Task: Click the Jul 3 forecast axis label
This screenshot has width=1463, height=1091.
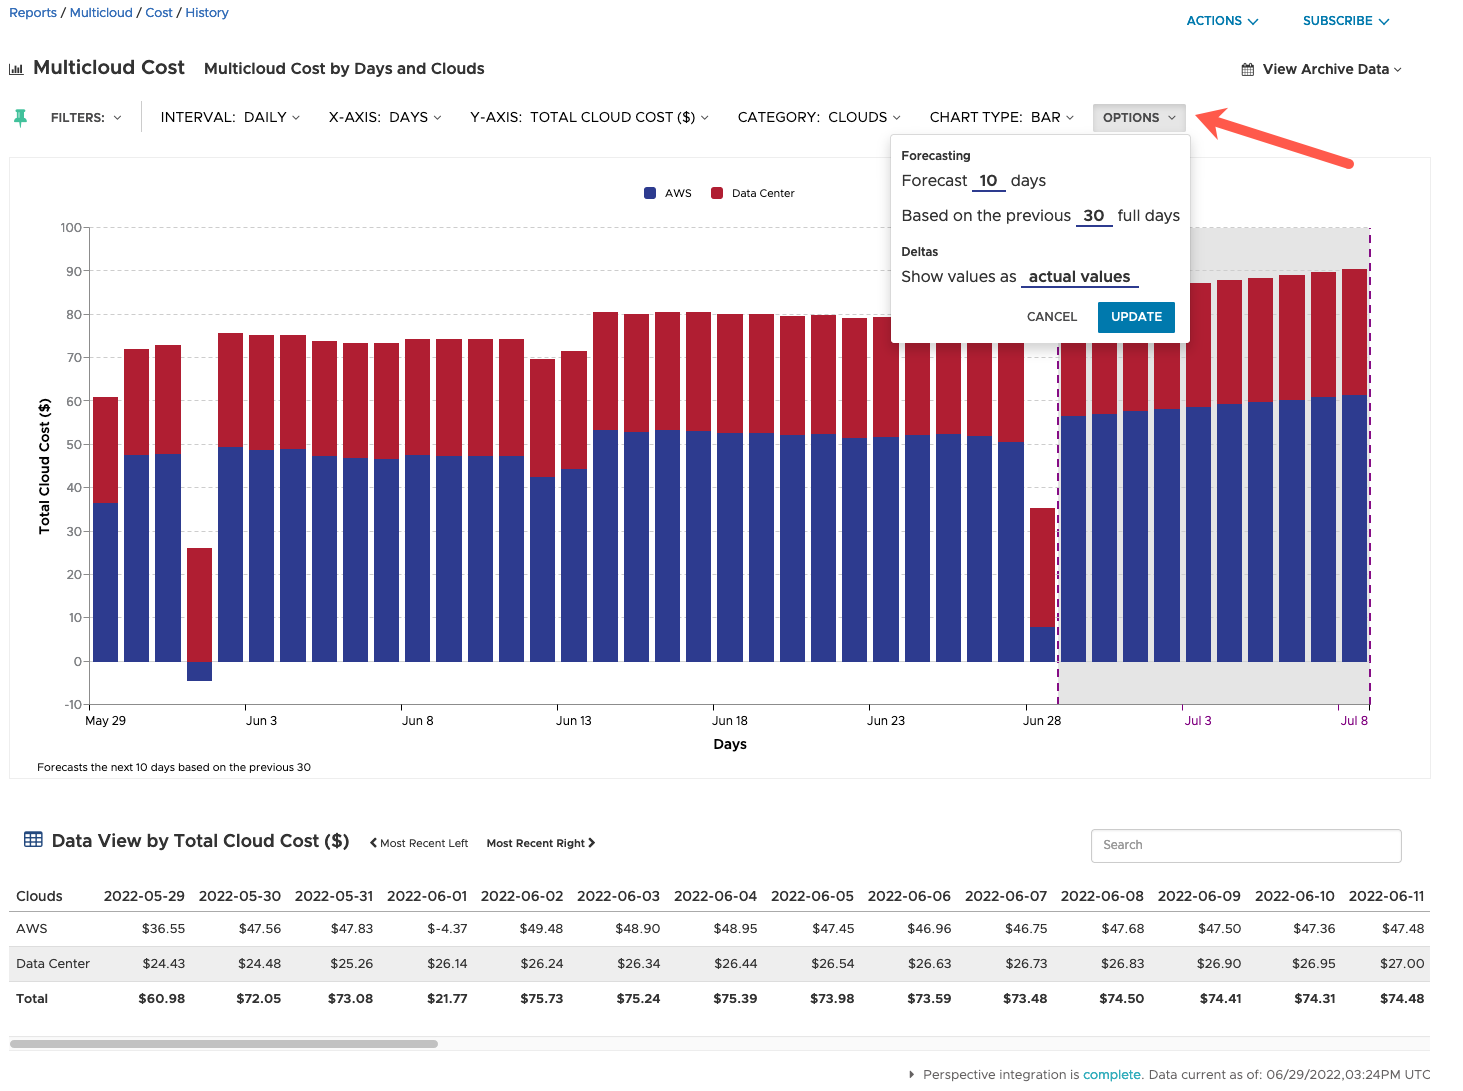Action: pyautogui.click(x=1198, y=720)
